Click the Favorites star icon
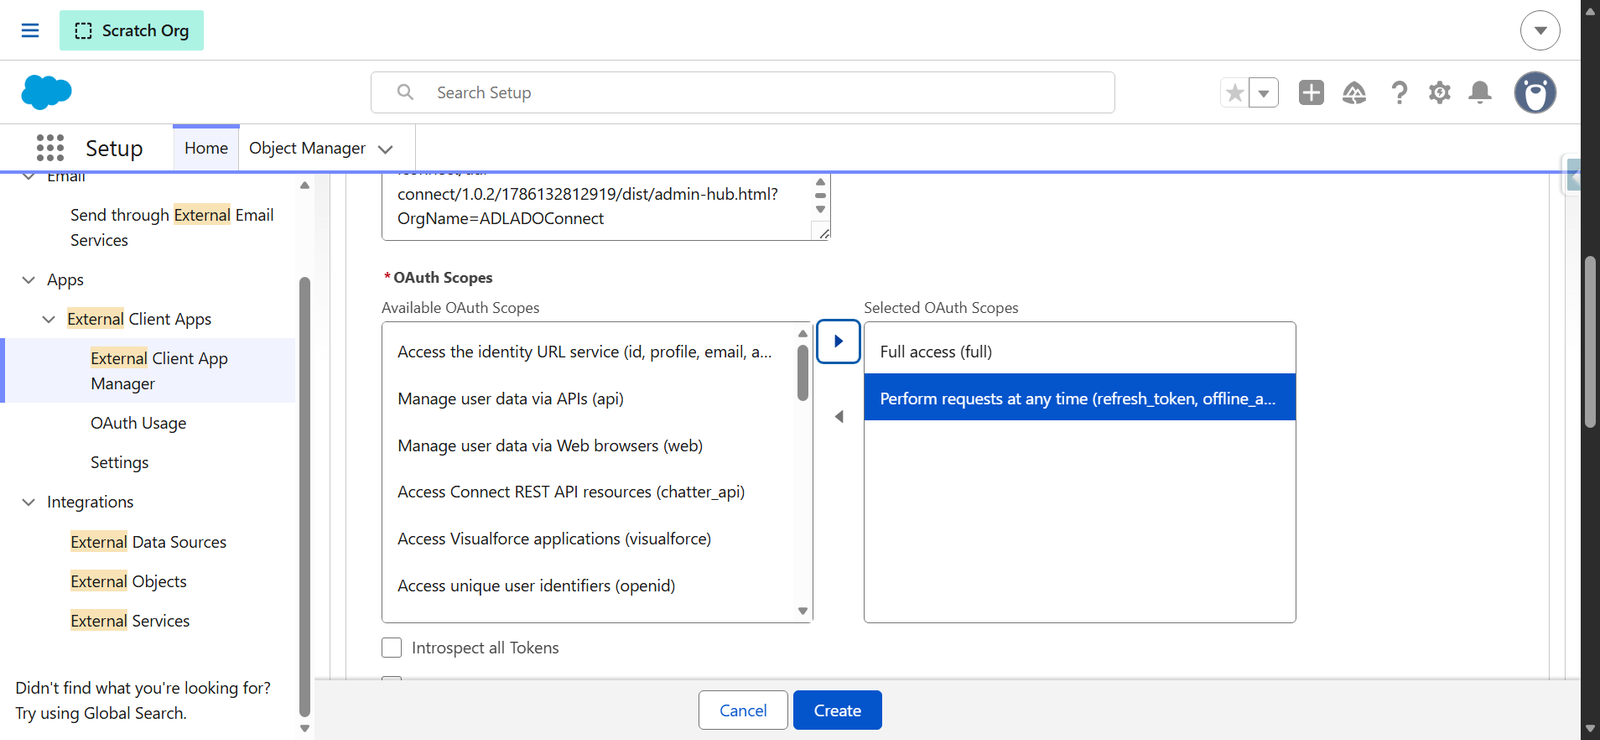Viewport: 1600px width, 740px height. (1235, 93)
